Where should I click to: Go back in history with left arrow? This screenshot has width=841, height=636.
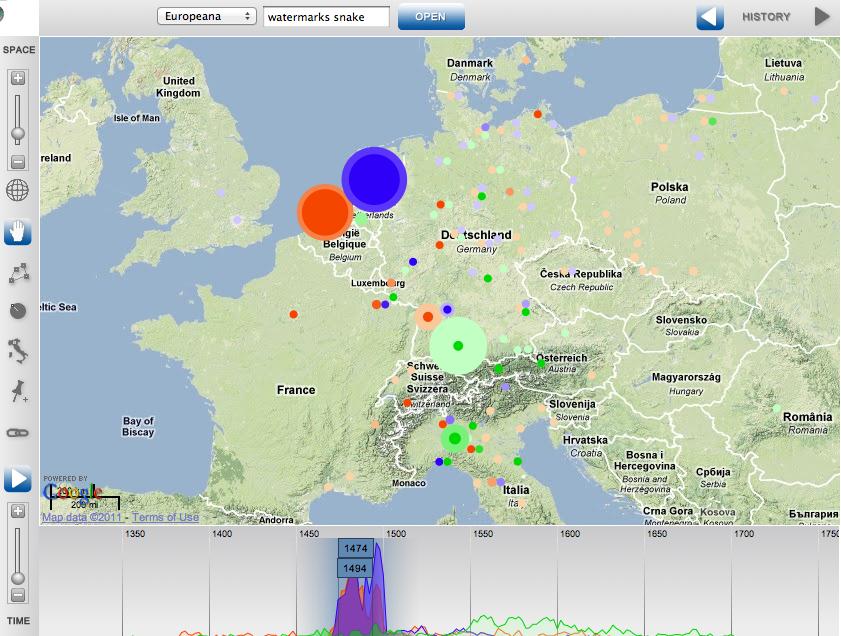point(709,17)
